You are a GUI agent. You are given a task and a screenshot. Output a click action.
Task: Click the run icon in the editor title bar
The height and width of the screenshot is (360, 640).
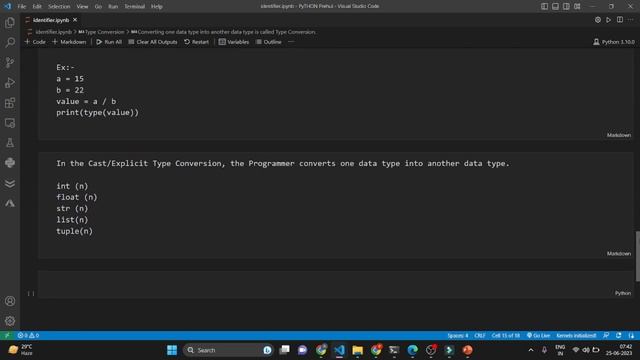click(x=609, y=20)
